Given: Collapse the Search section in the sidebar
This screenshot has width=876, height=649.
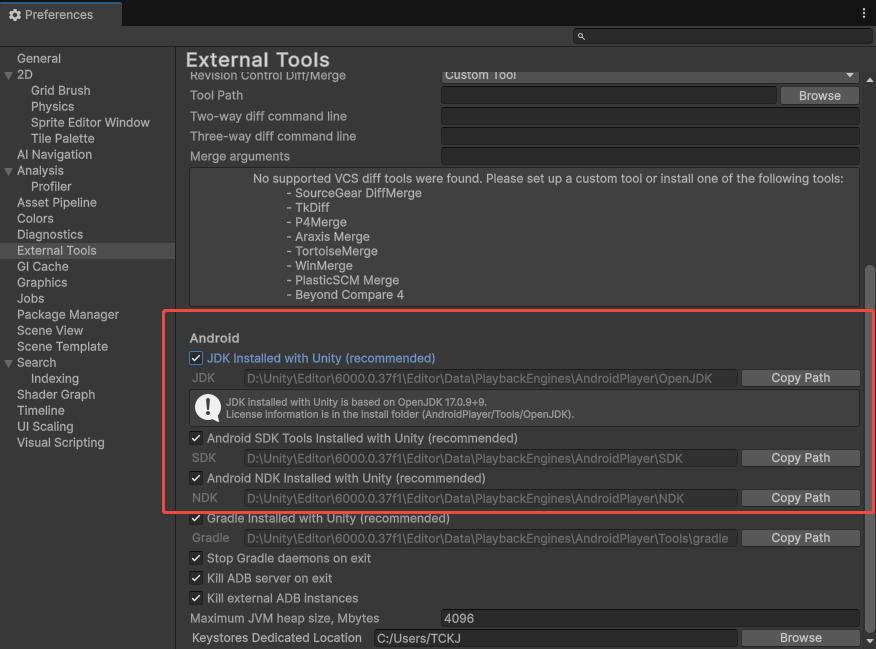Looking at the screenshot, I should pos(10,362).
